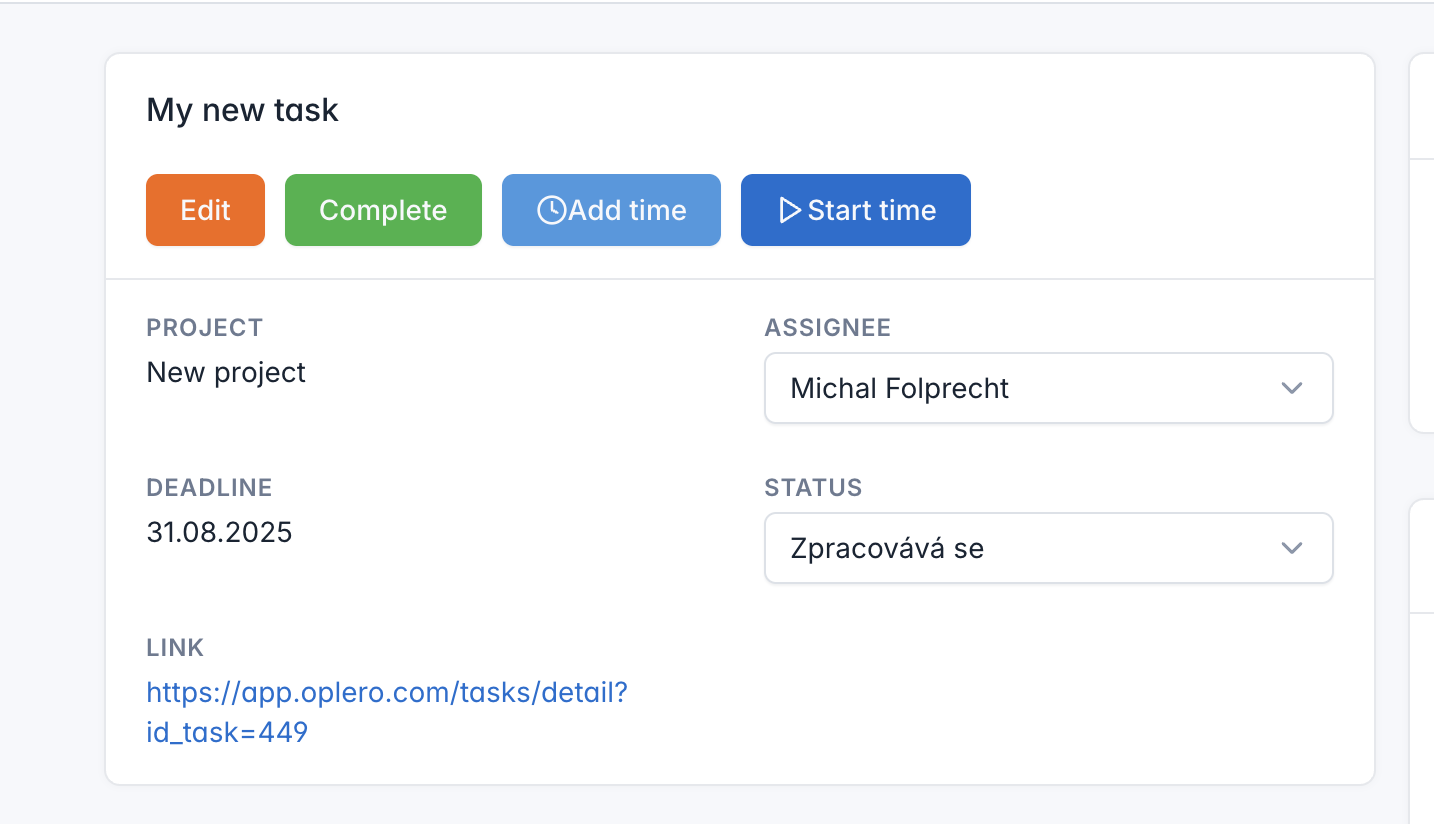Click the LINK field label
Image resolution: width=1434 pixels, height=824 pixels.
coord(175,647)
